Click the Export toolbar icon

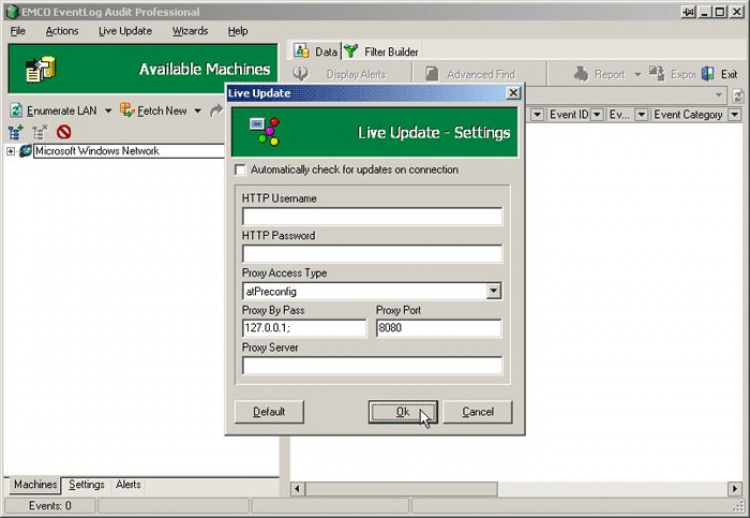tap(657, 74)
